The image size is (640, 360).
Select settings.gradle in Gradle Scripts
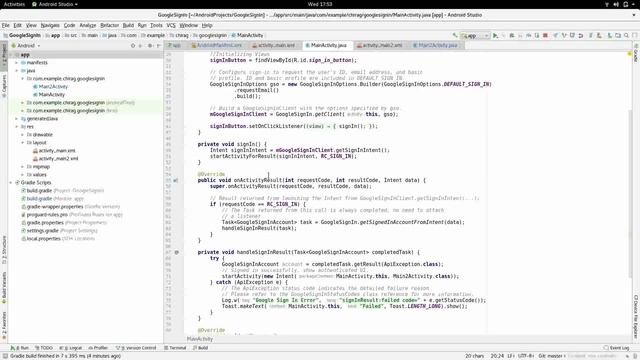point(42,231)
